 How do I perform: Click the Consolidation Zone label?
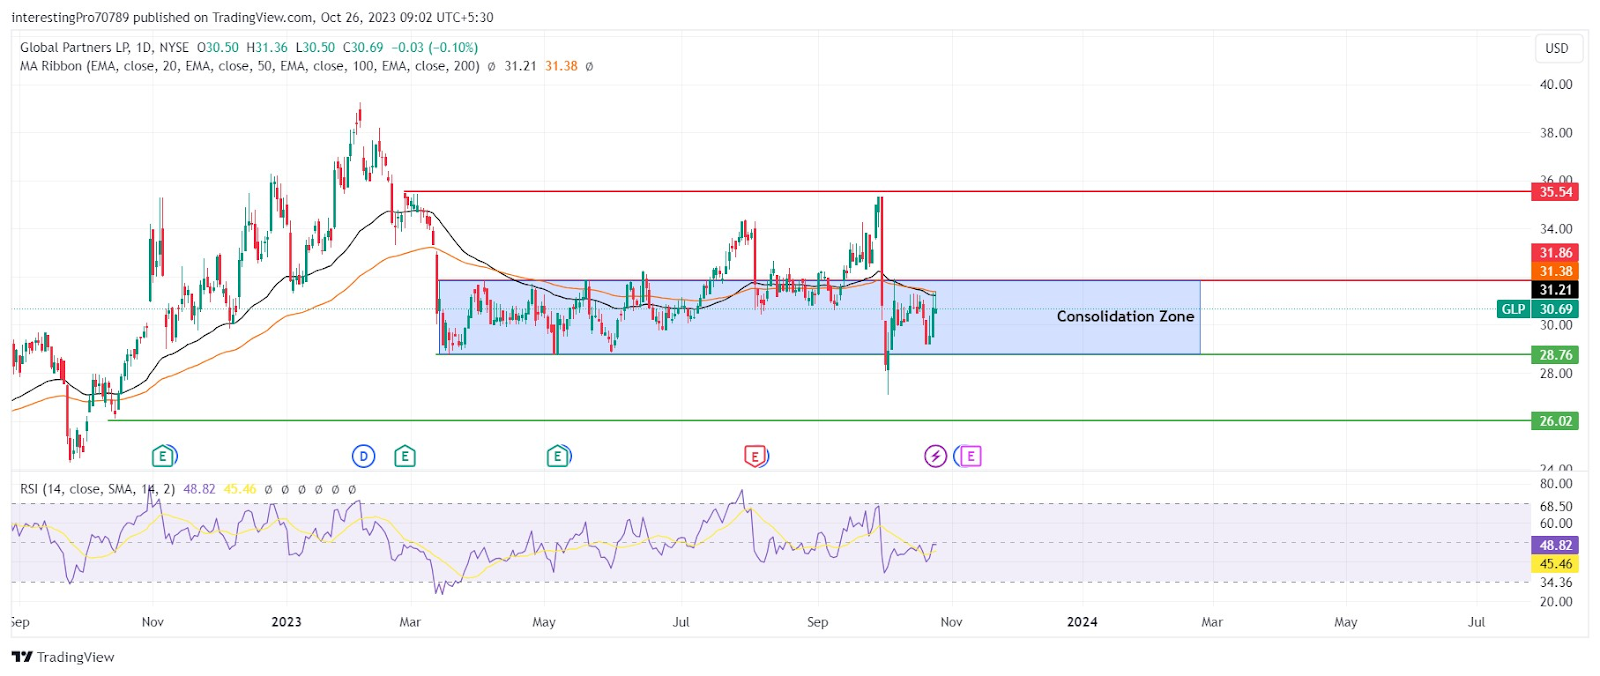(x=1125, y=316)
